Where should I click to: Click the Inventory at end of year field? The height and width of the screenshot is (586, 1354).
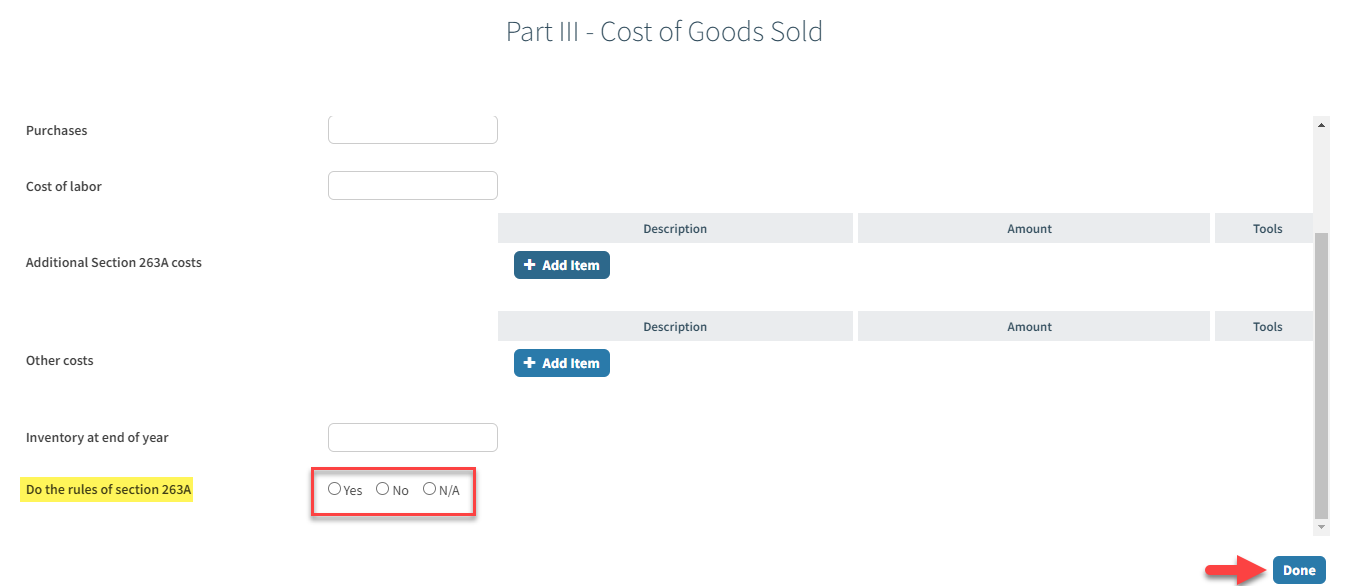coord(412,437)
